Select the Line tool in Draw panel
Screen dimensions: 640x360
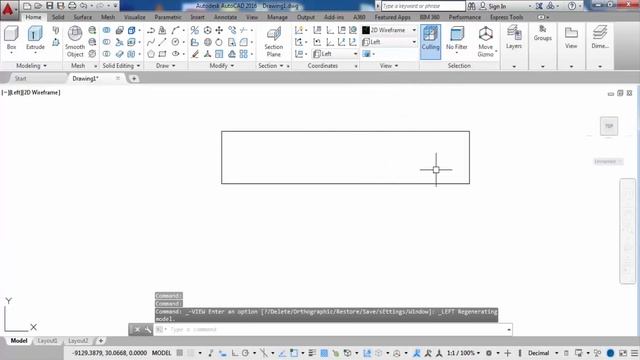click(x=162, y=42)
